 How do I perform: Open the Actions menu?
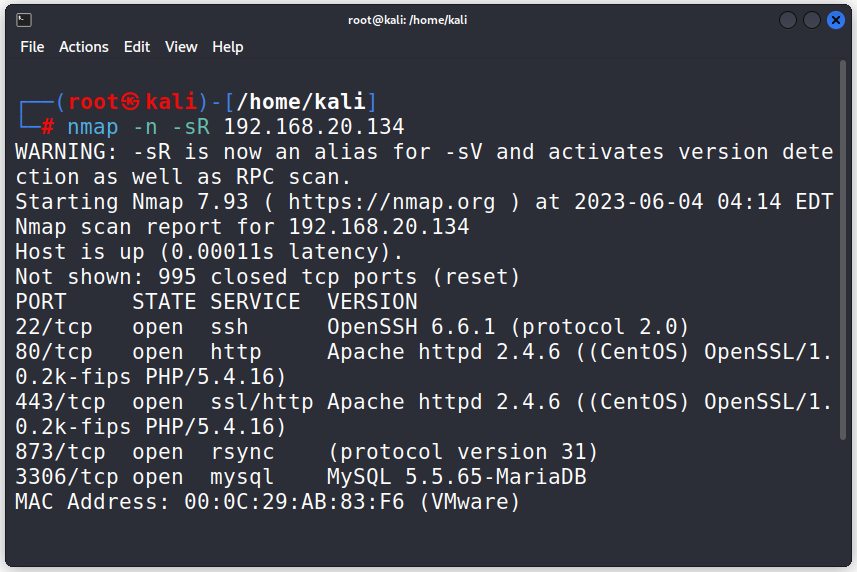point(84,47)
